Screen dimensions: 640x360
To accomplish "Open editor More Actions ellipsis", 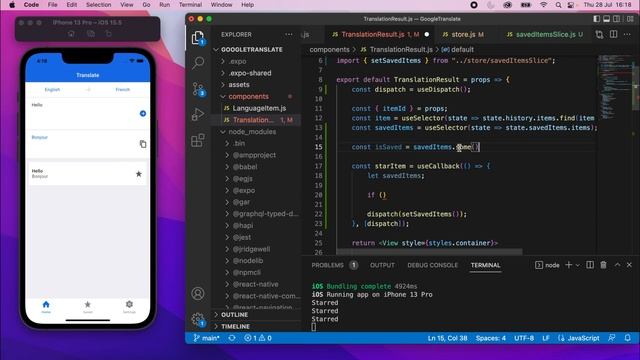I will tap(627, 35).
